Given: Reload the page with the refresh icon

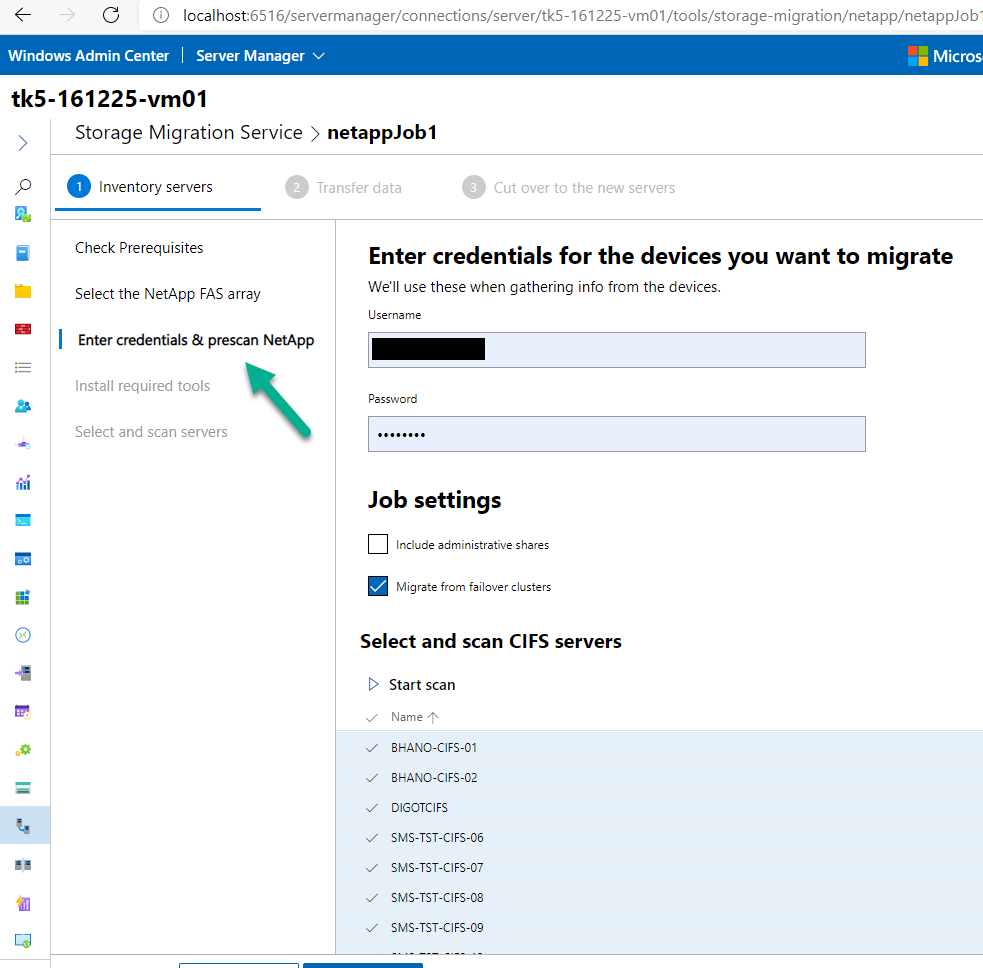Looking at the screenshot, I should (x=111, y=15).
